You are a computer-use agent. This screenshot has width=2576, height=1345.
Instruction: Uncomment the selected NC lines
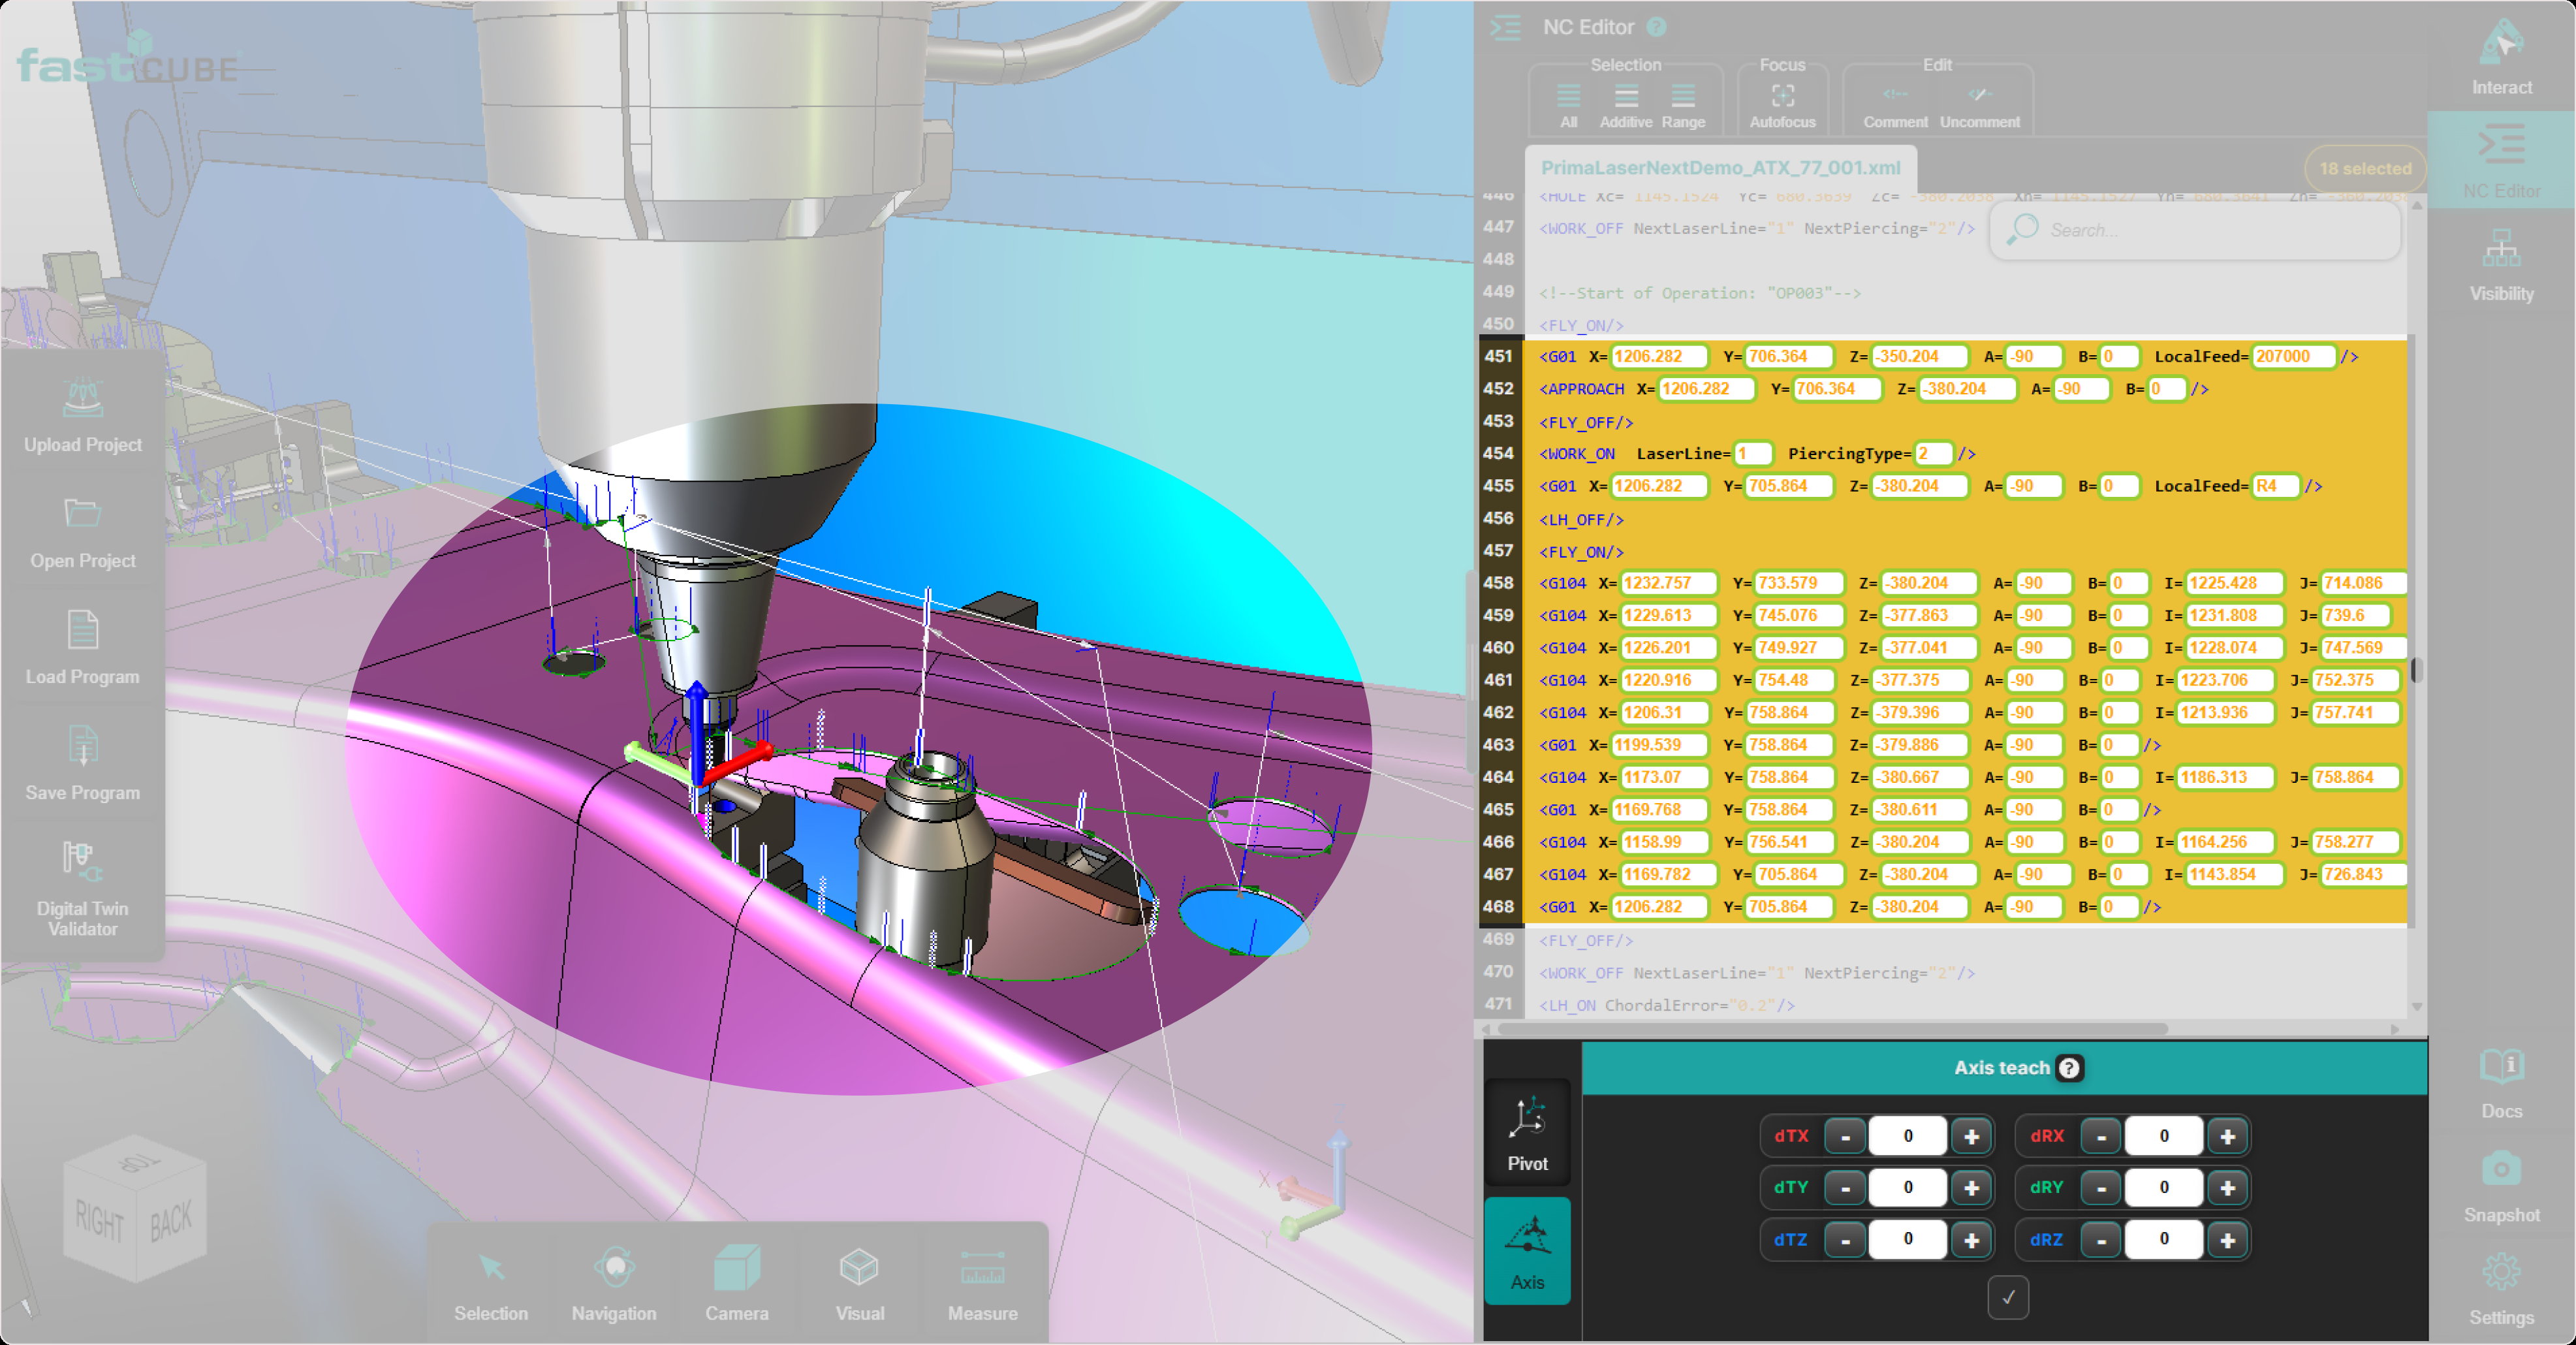1980,106
